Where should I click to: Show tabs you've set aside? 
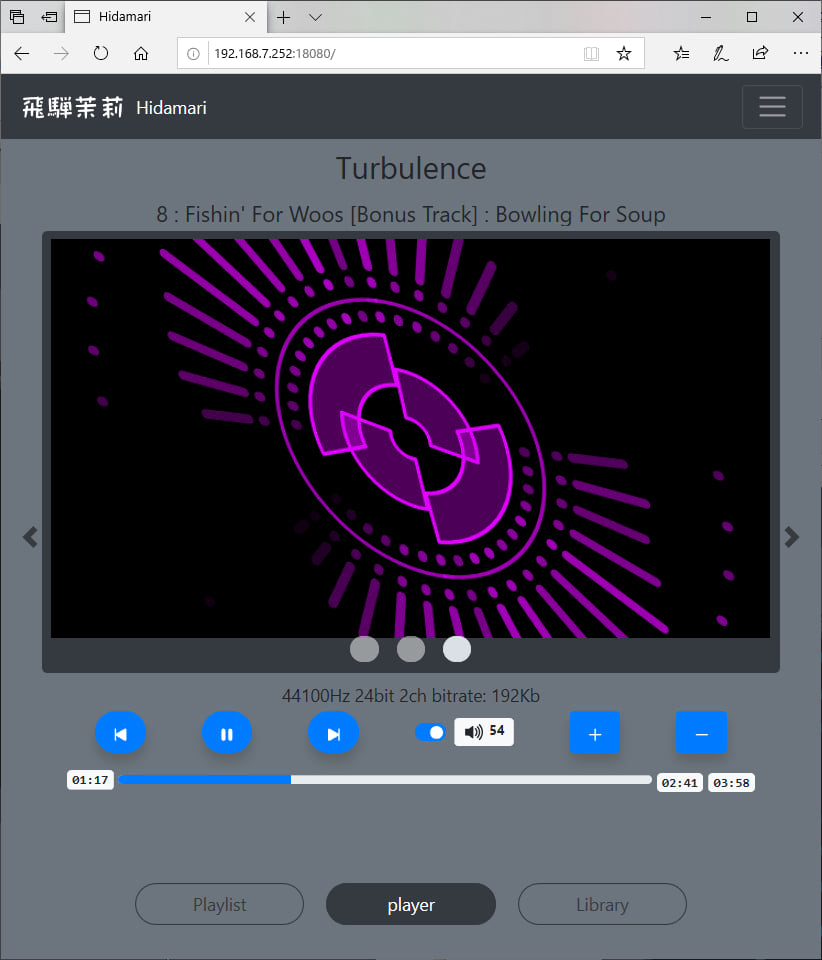tap(17, 17)
